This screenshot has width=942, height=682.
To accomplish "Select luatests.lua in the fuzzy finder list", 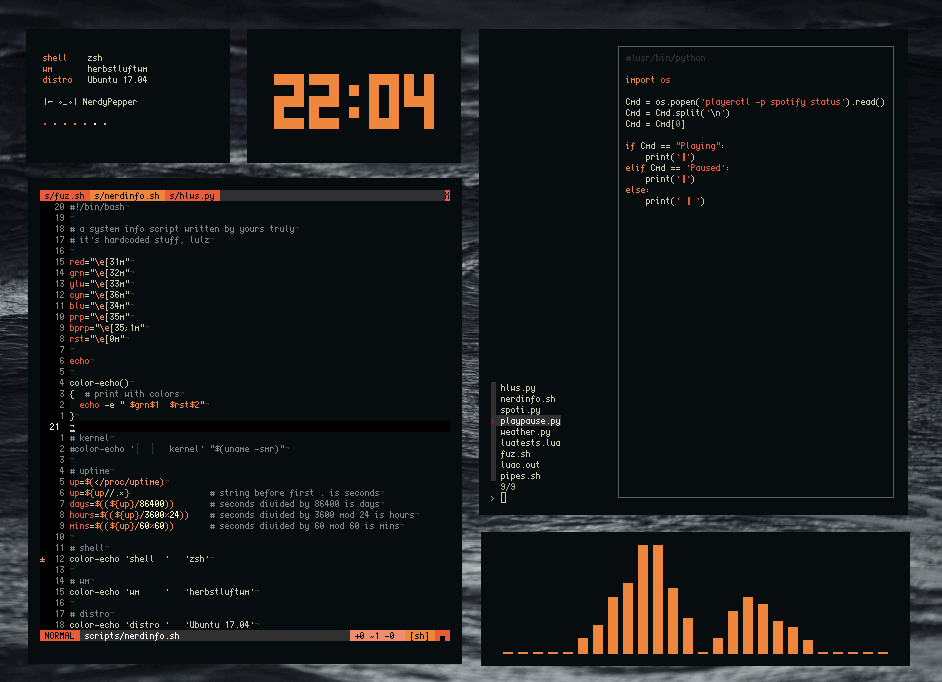I will coord(530,443).
